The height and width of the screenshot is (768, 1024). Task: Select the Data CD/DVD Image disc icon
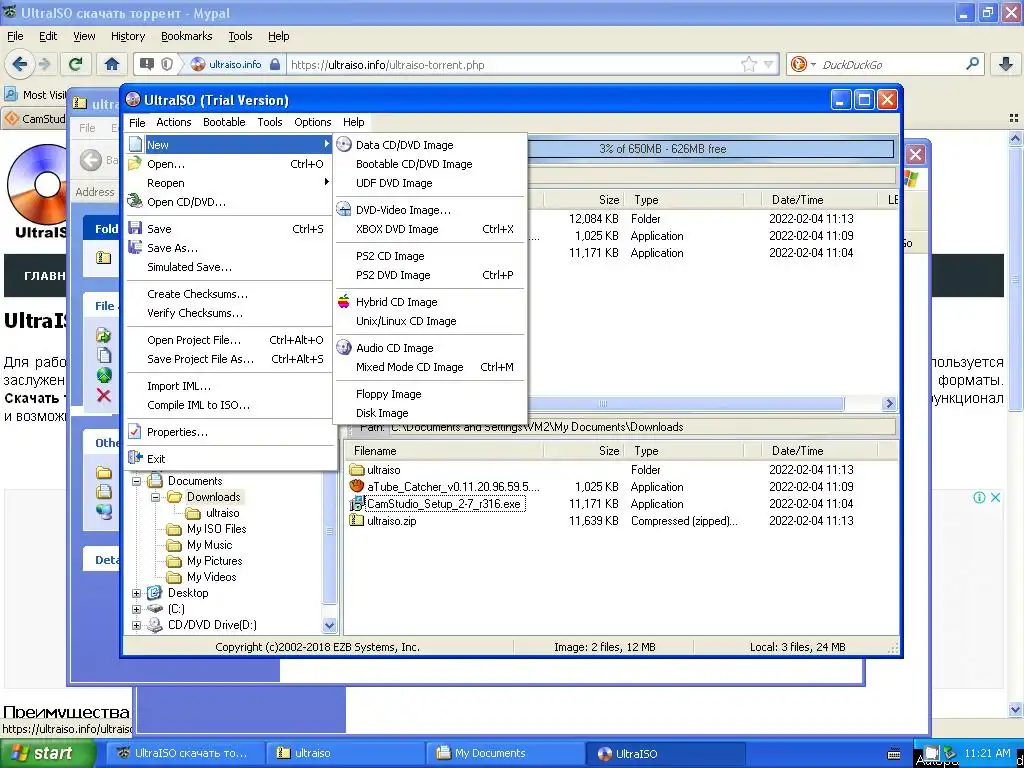click(x=344, y=145)
